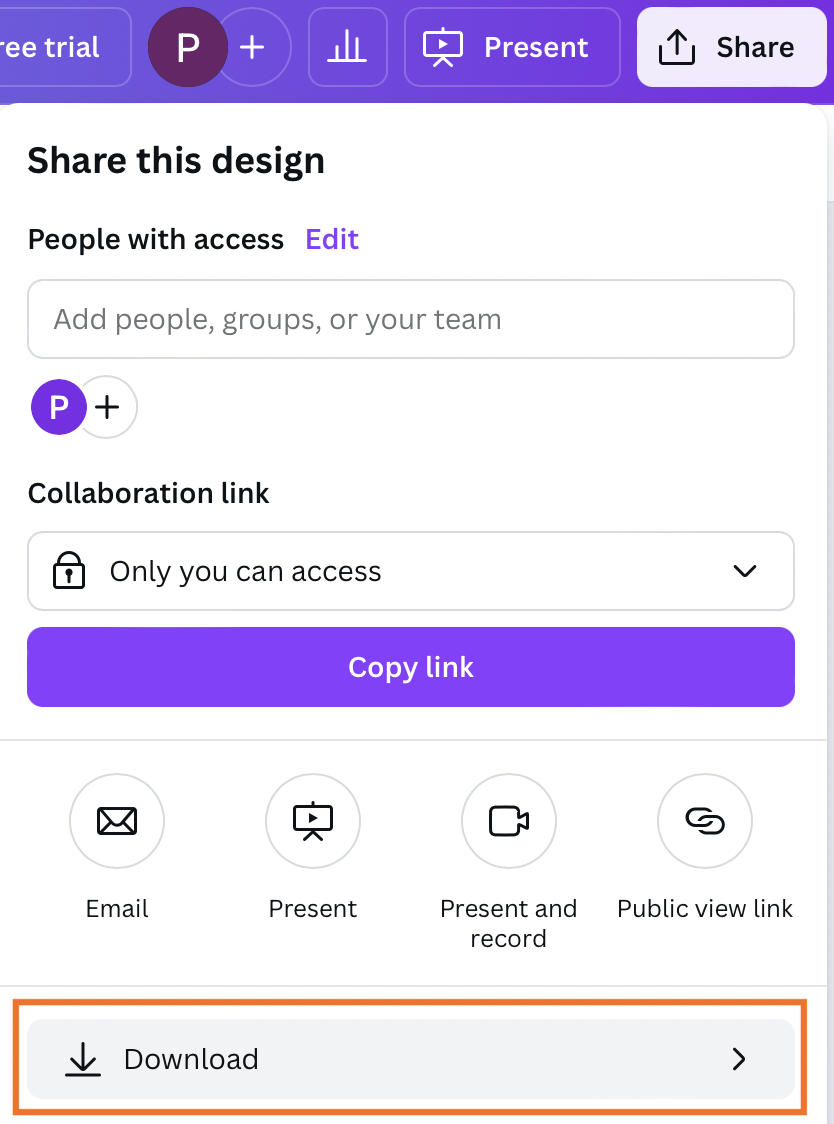This screenshot has width=834, height=1124.
Task: Click the chevron arrow in Collaboration link box
Action: pyautogui.click(x=745, y=571)
